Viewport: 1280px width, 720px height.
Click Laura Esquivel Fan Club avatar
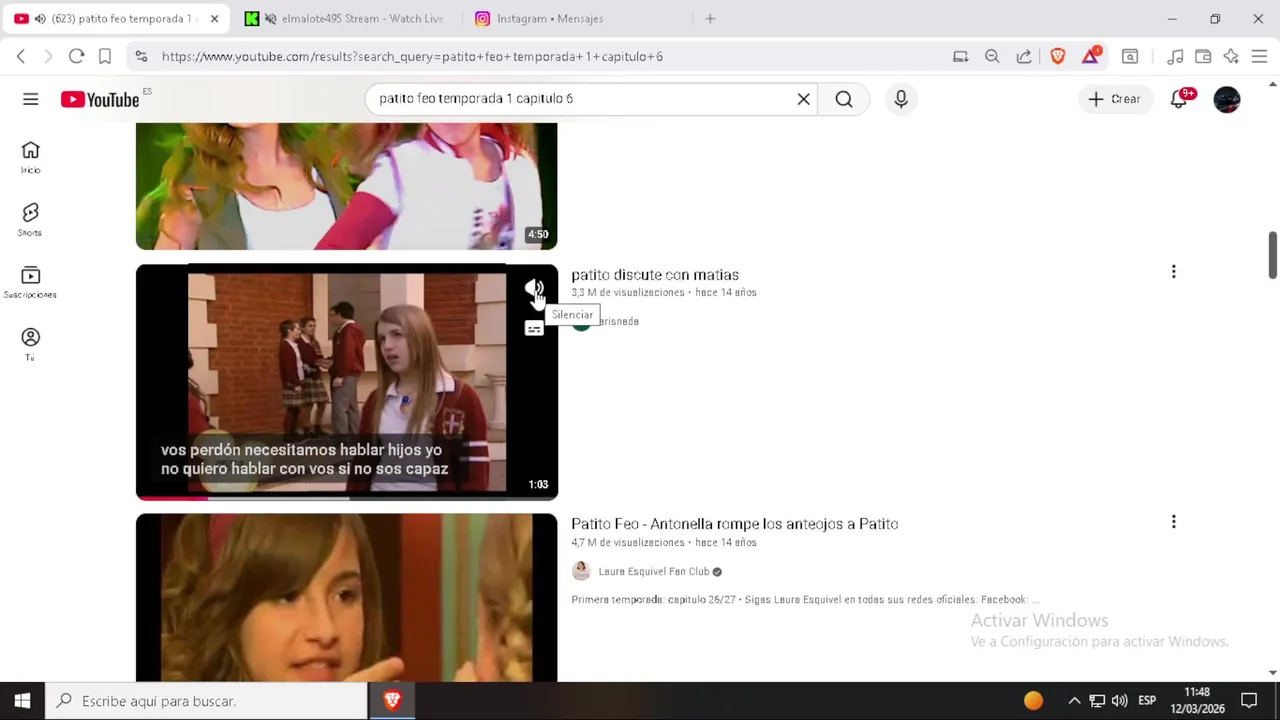(581, 571)
